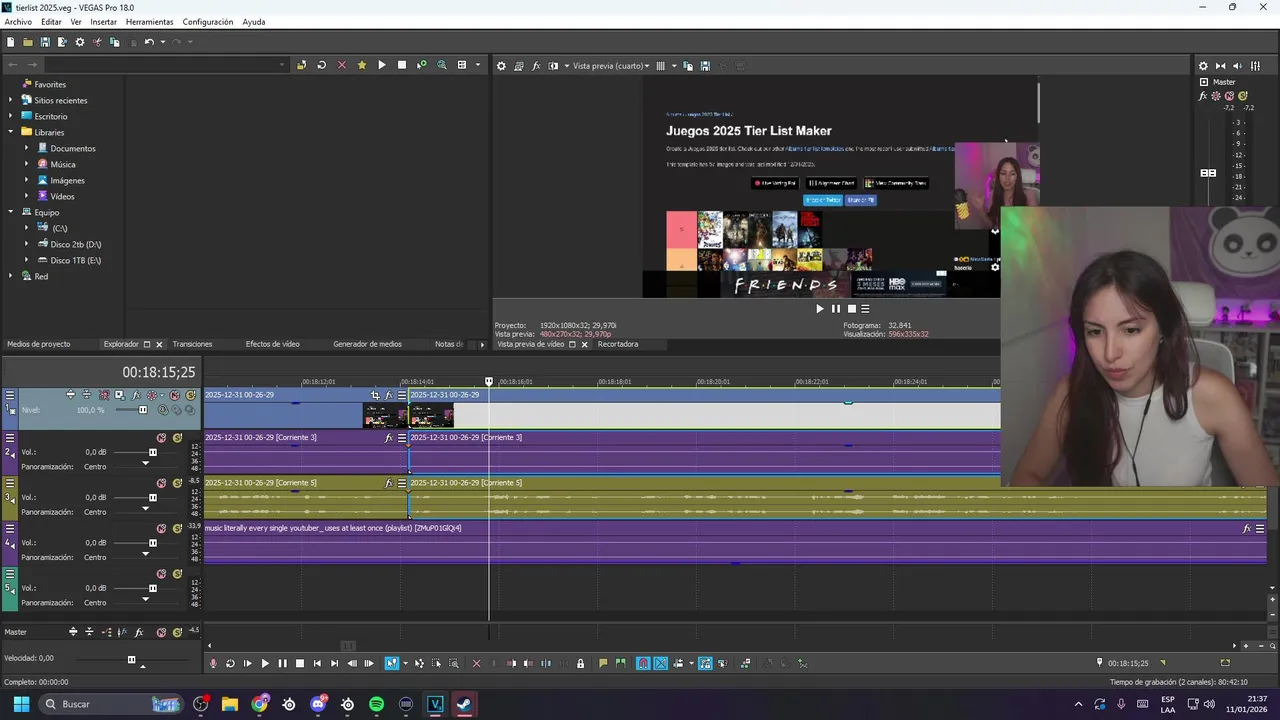Open the Insertar menu
The height and width of the screenshot is (720, 1280).
click(x=103, y=22)
